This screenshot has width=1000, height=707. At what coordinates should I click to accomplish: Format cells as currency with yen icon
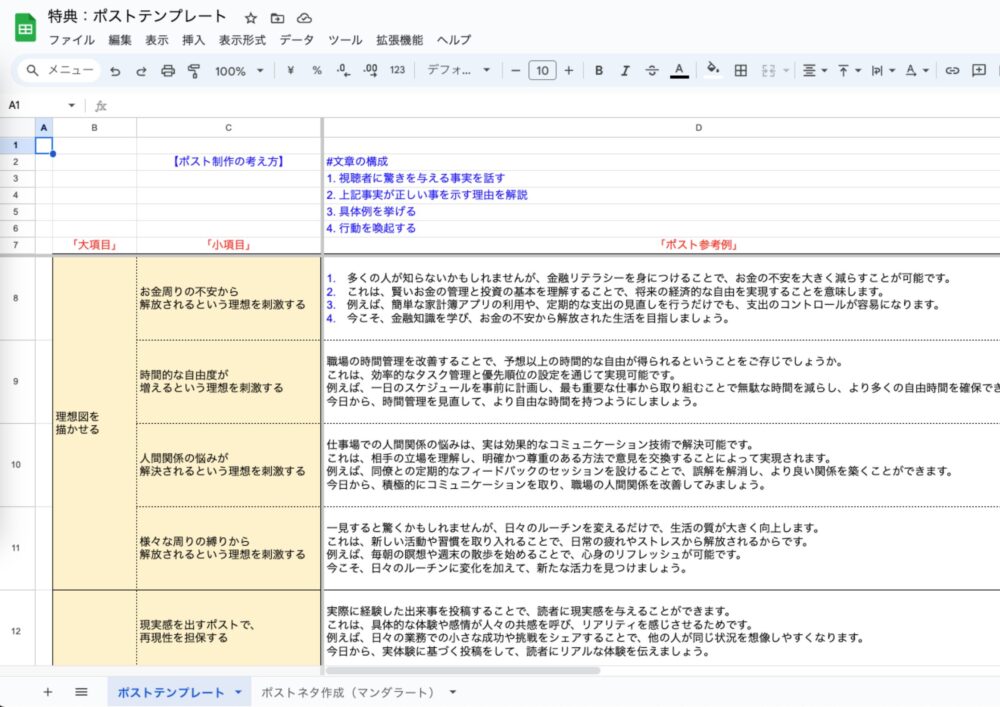290,71
